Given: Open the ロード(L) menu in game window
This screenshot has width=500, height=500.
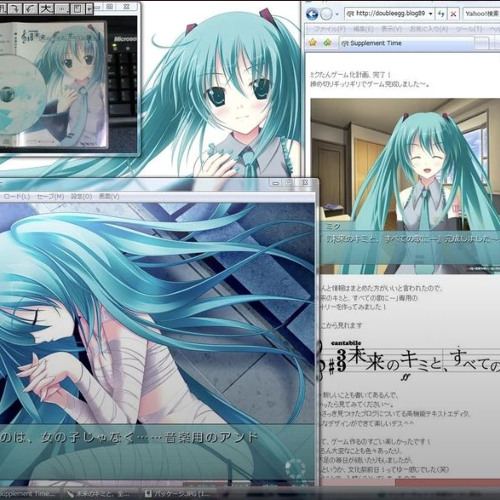Looking at the screenshot, I should click(x=17, y=196).
